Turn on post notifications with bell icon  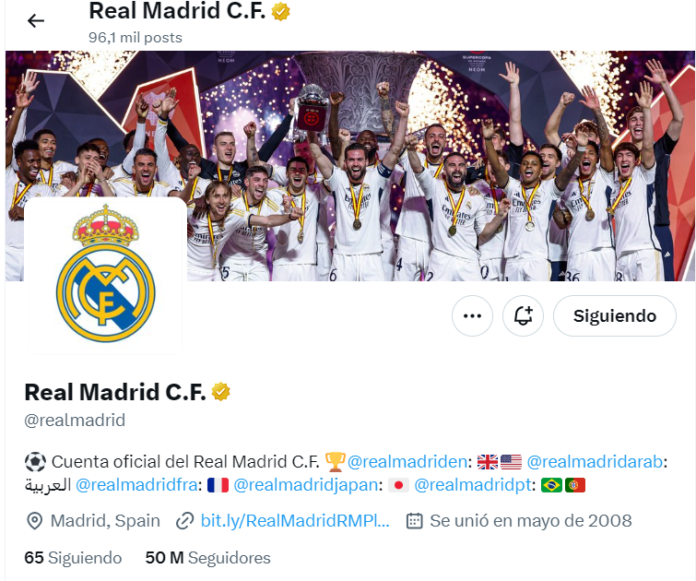[x=523, y=316]
